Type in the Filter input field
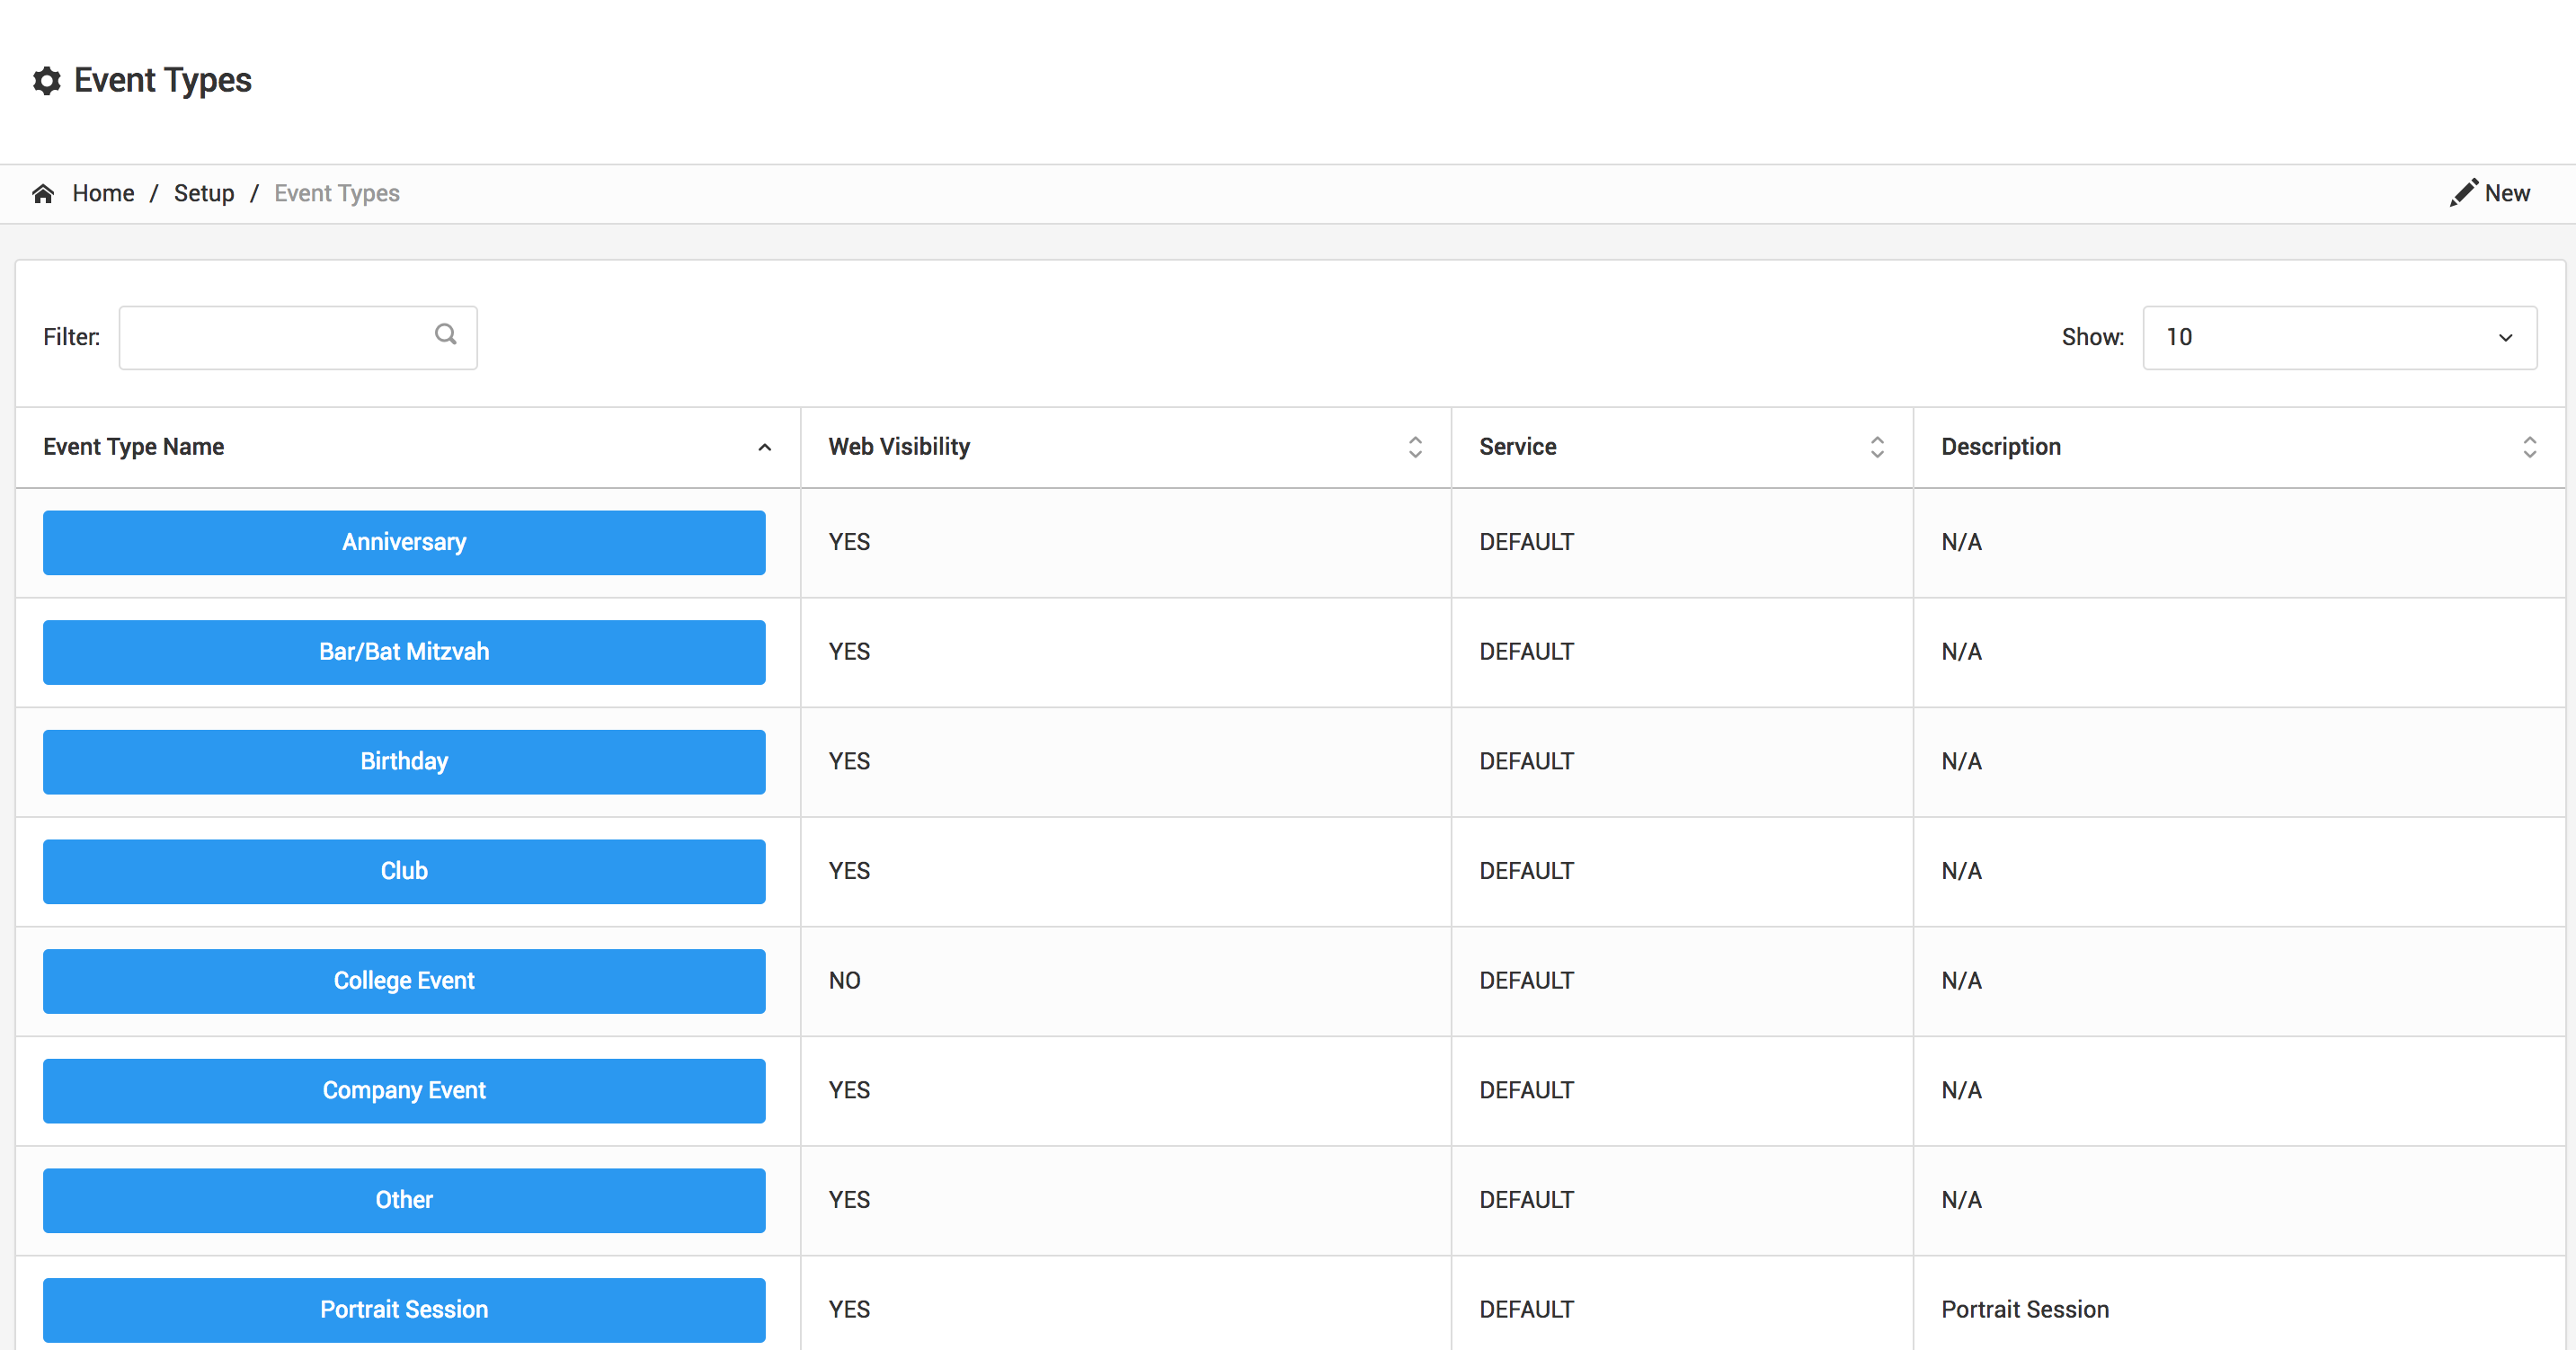Viewport: 2576px width, 1350px height. pyautogui.click(x=275, y=338)
